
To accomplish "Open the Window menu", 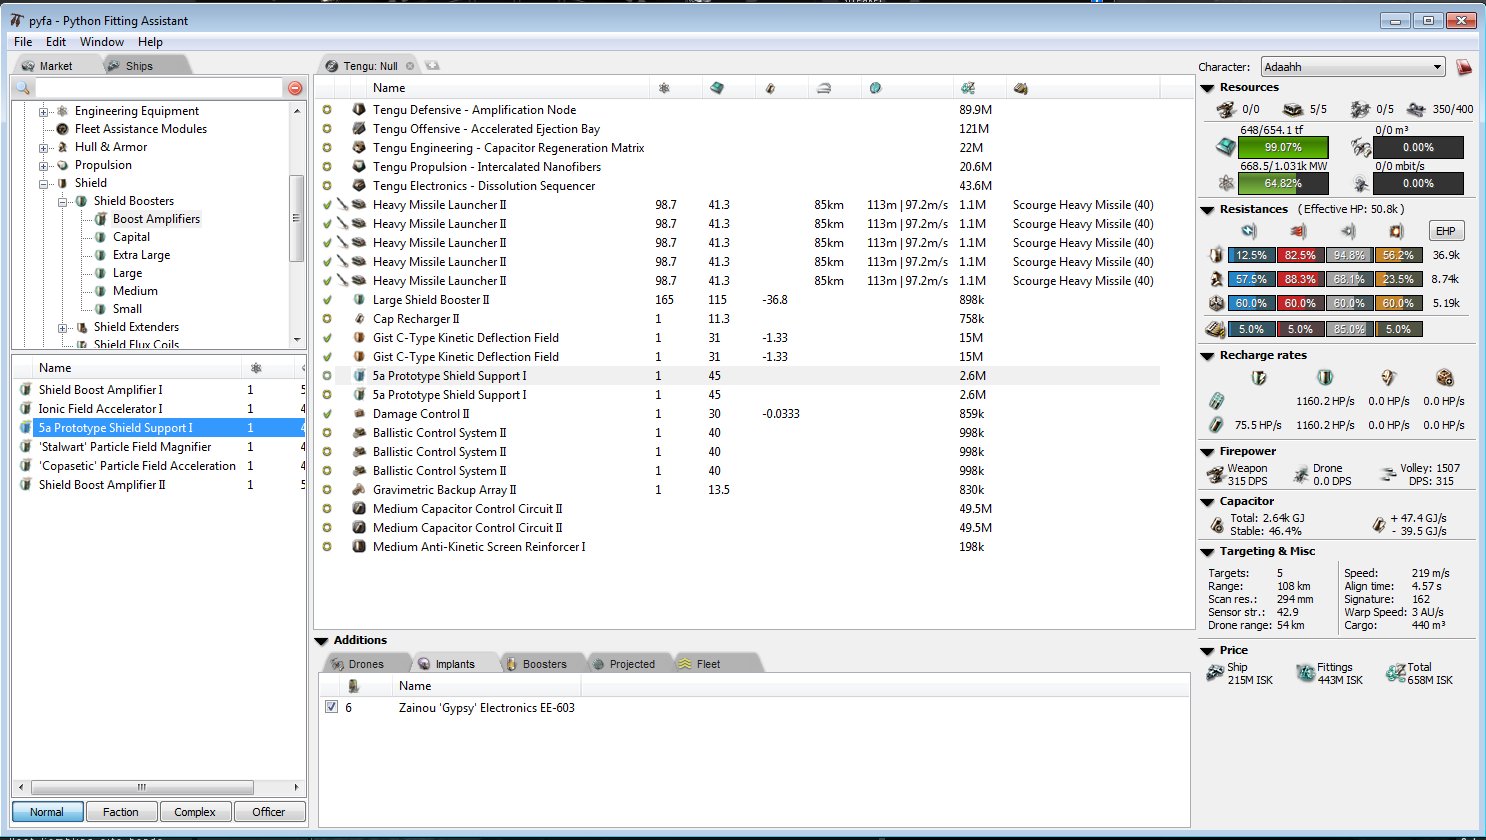I will click(102, 42).
